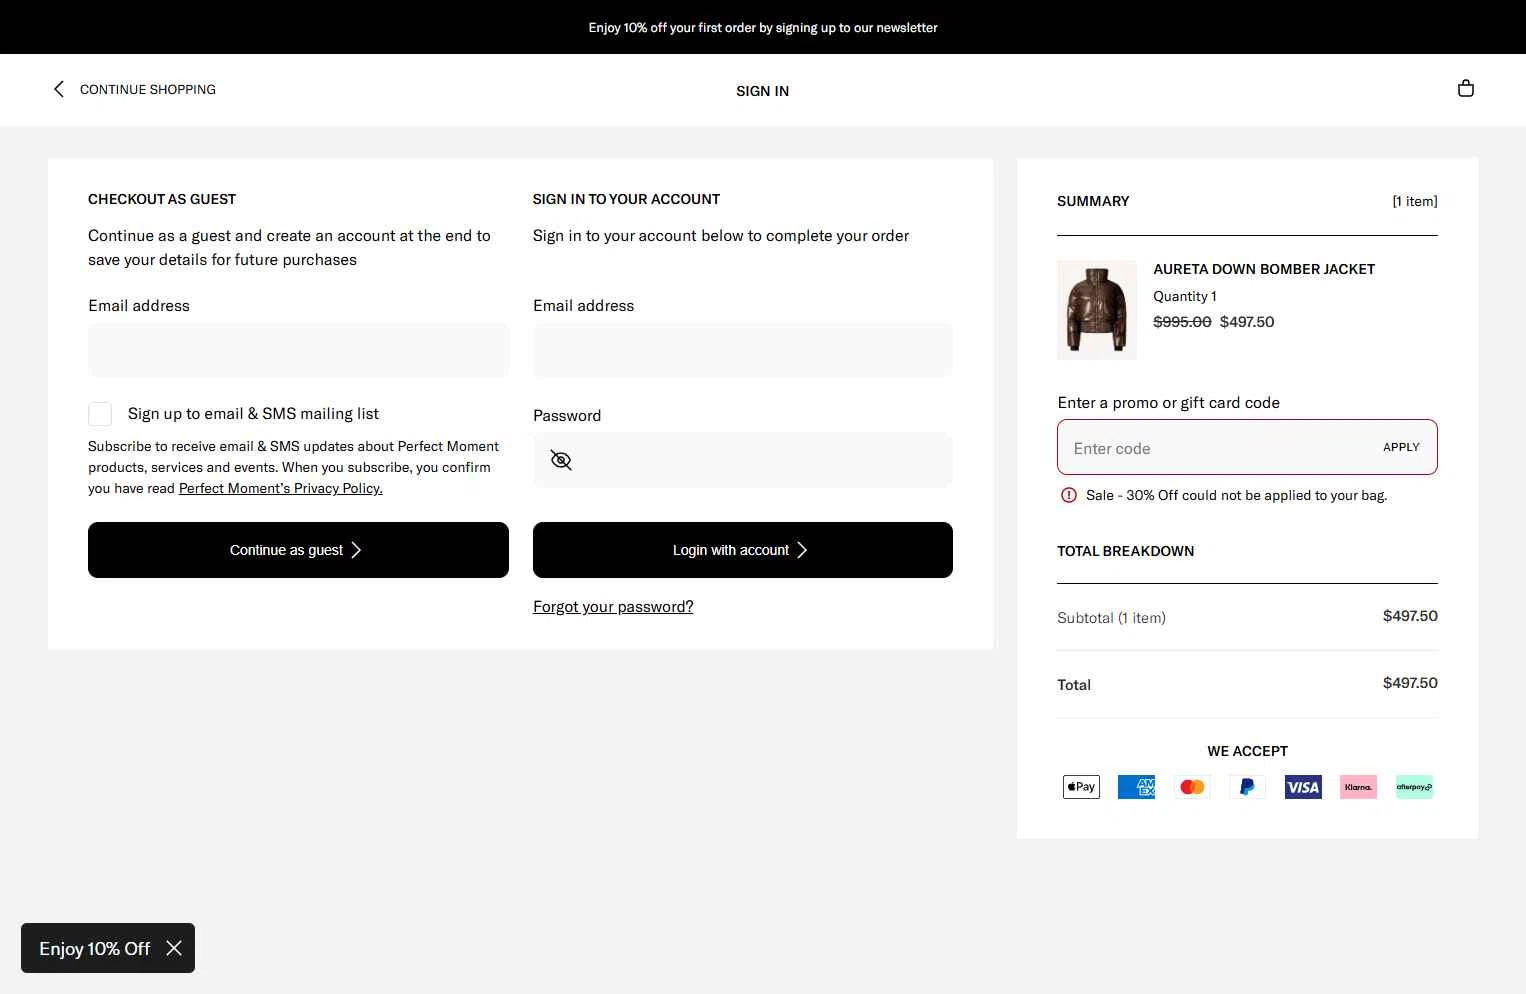
Task: Click the Total amount $497.50
Action: [x=1410, y=683]
